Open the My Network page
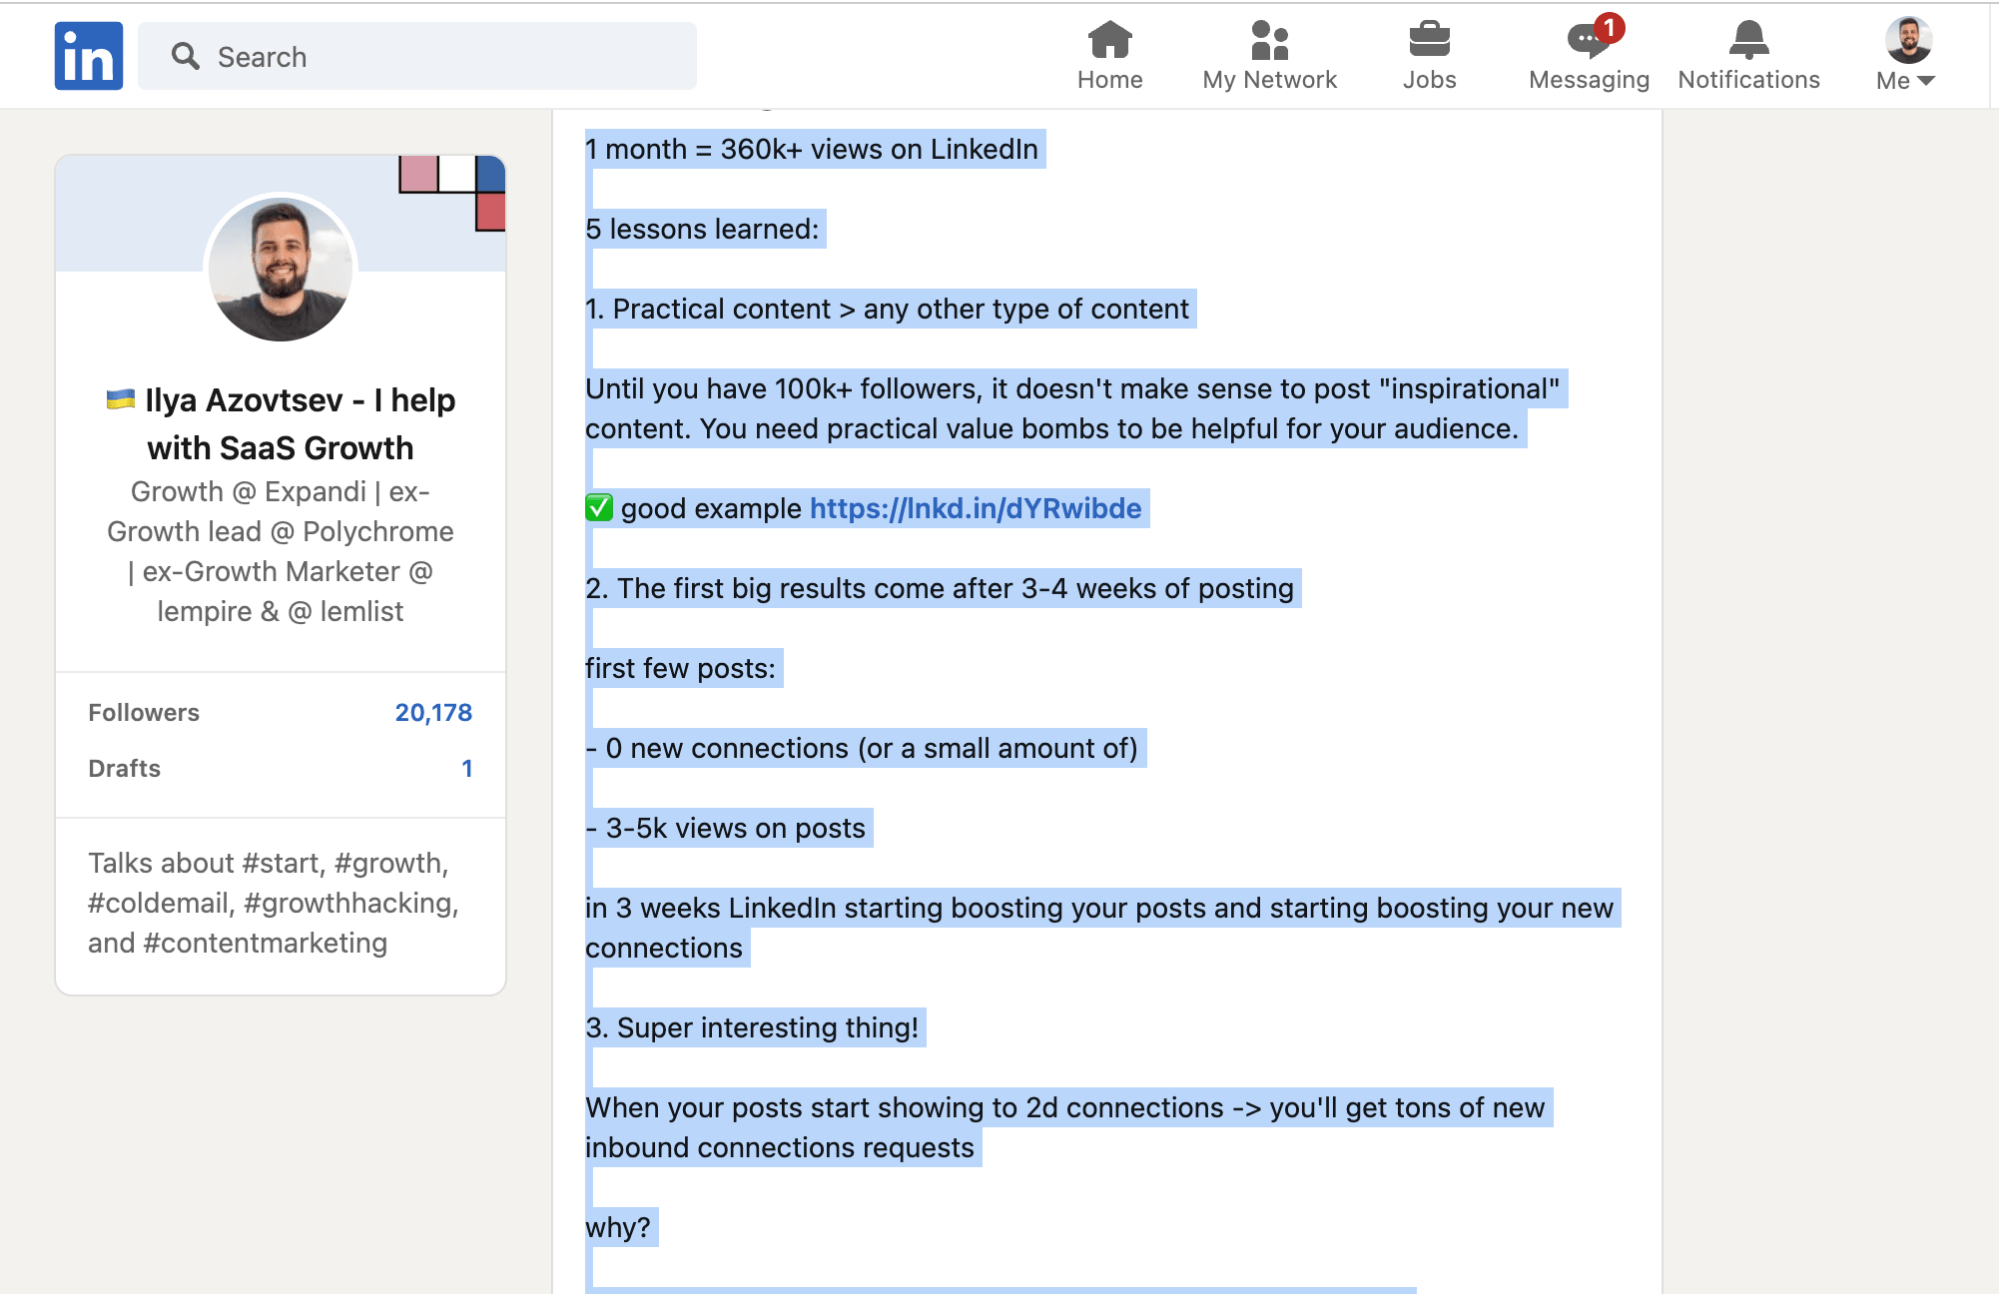 [x=1269, y=56]
